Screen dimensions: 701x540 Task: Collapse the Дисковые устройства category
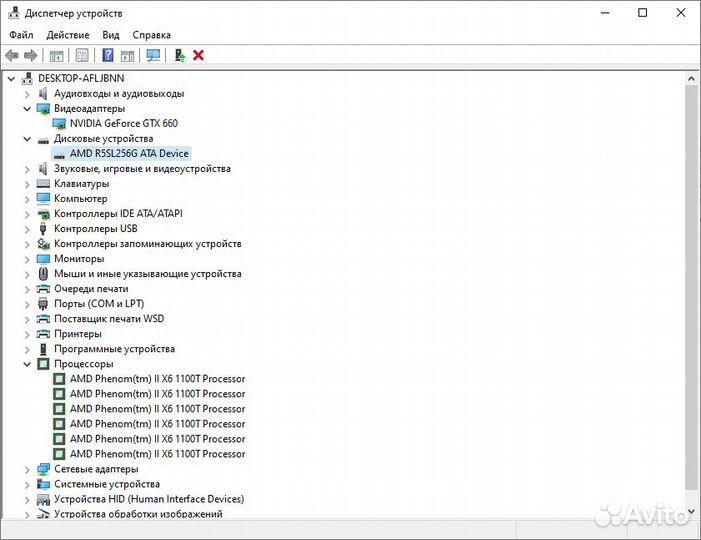click(x=27, y=139)
